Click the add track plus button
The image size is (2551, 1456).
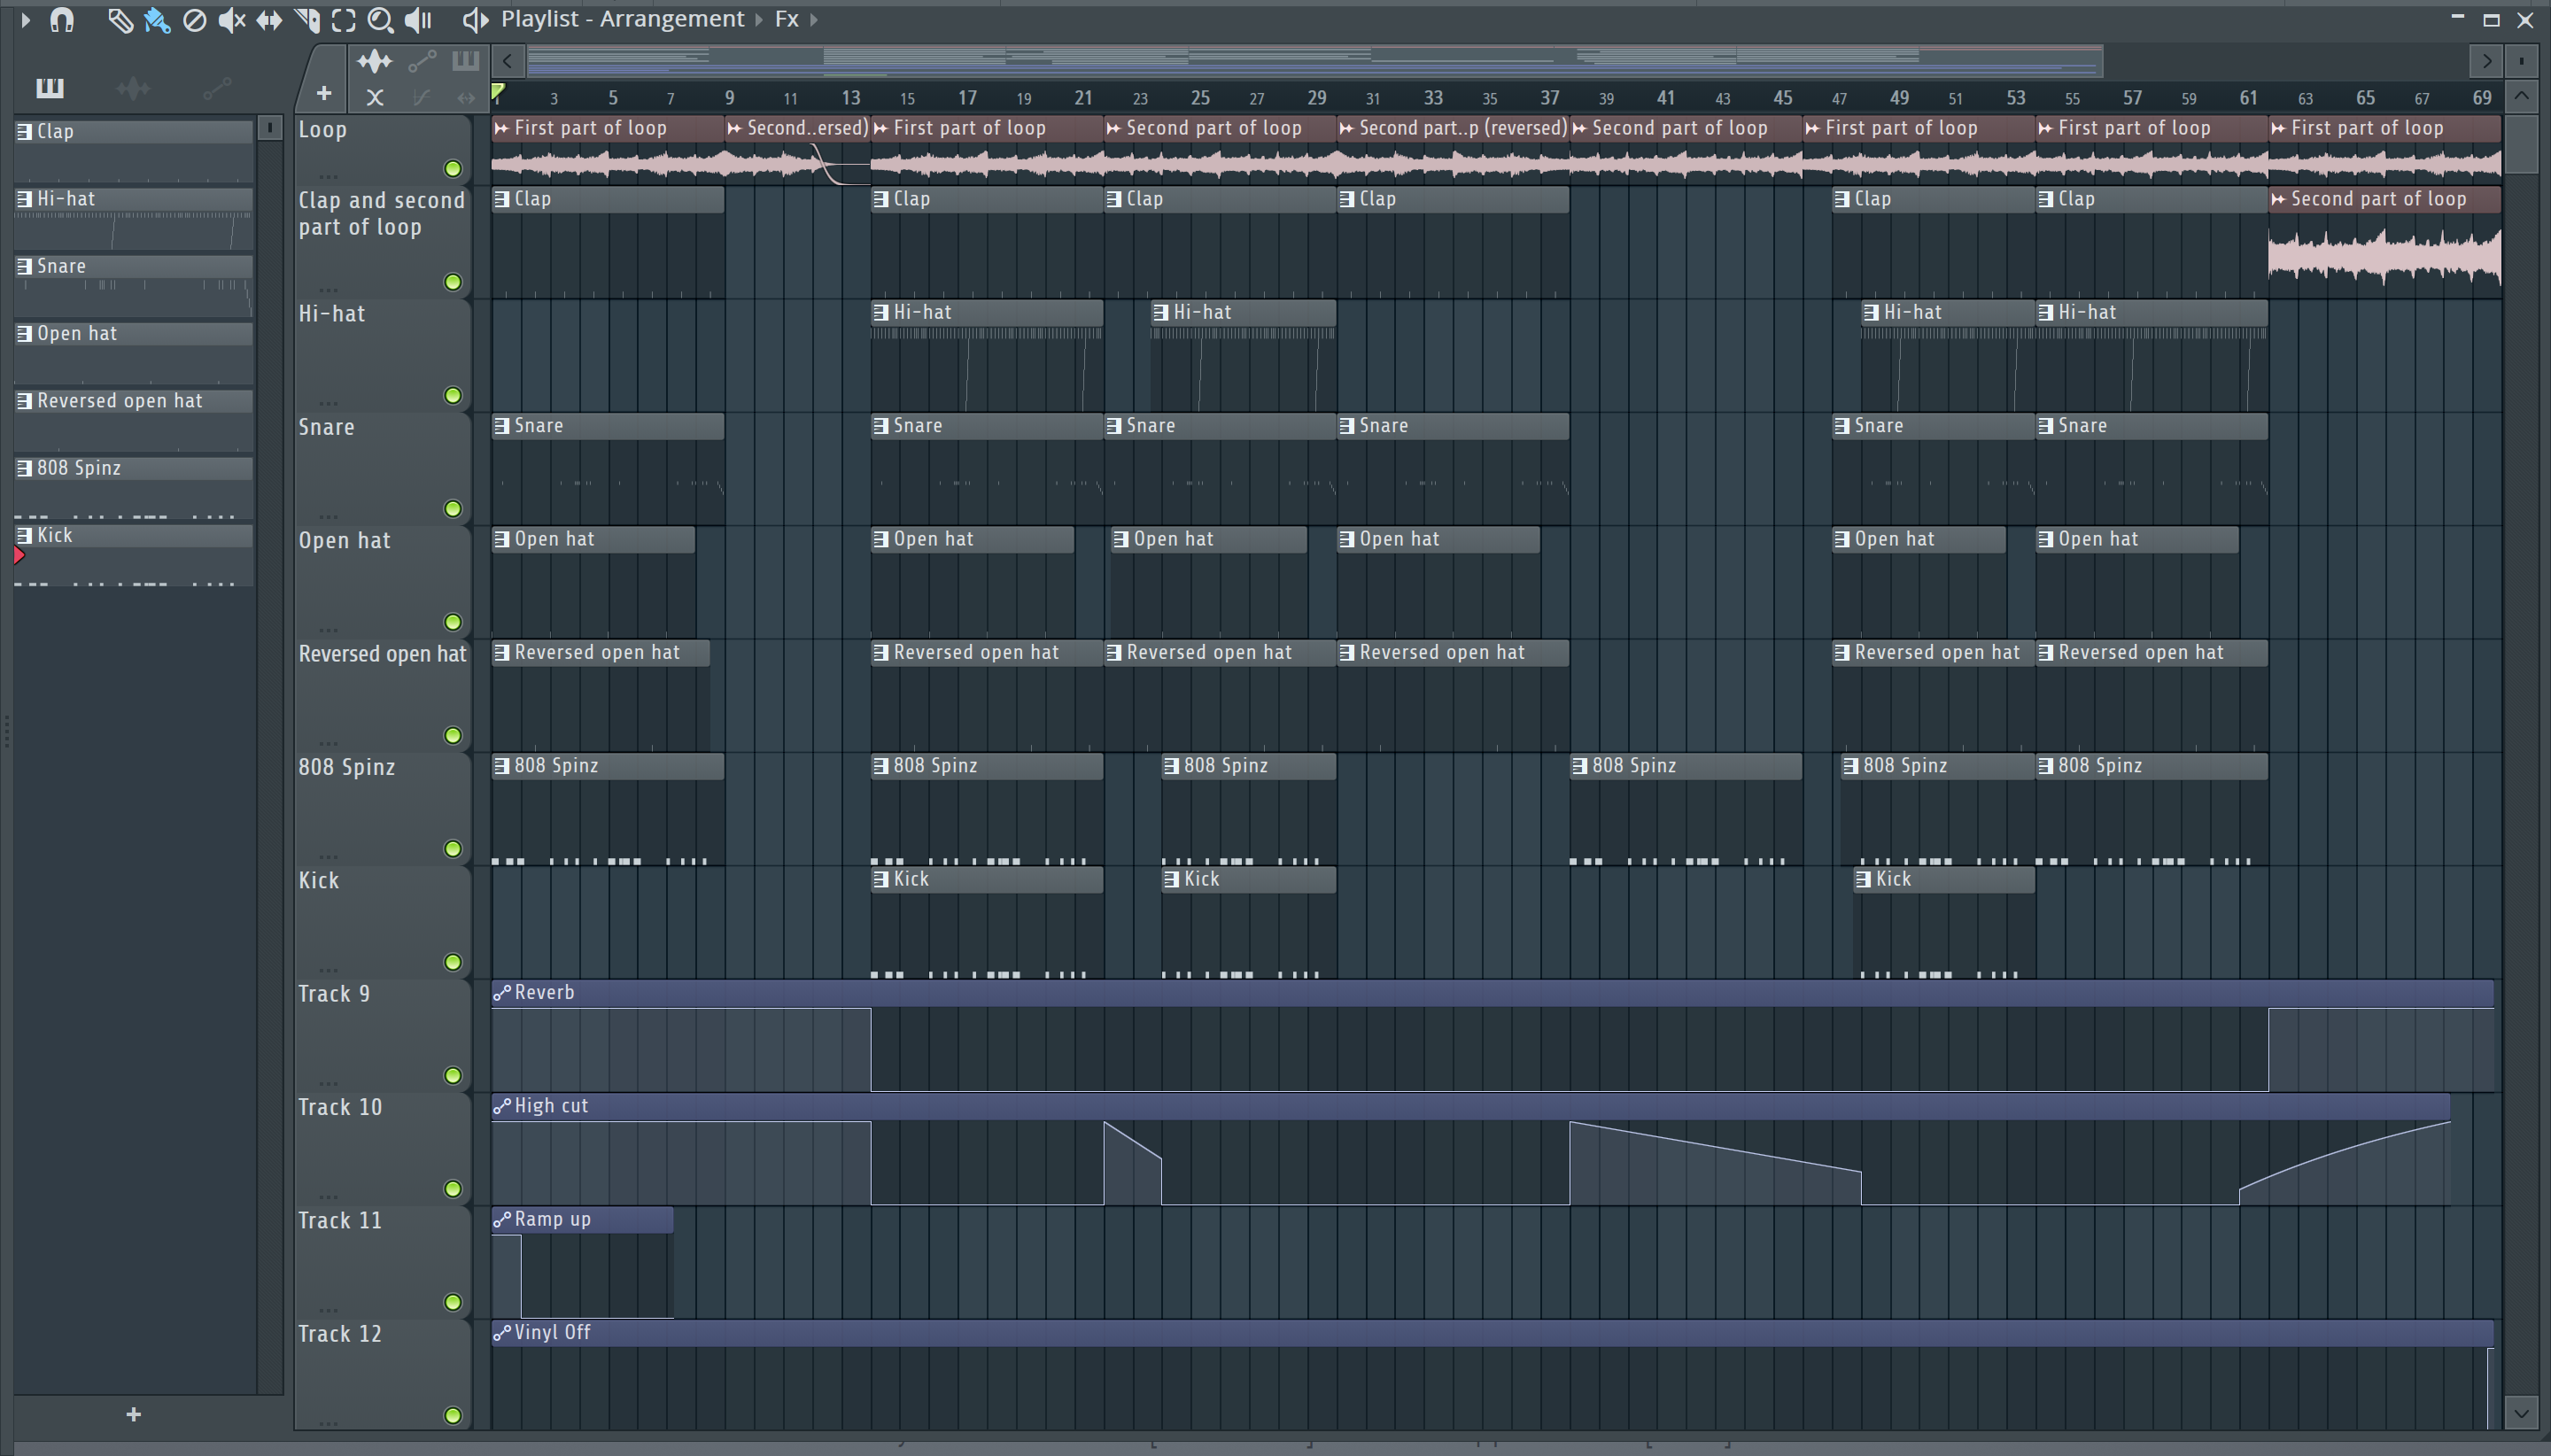[323, 93]
